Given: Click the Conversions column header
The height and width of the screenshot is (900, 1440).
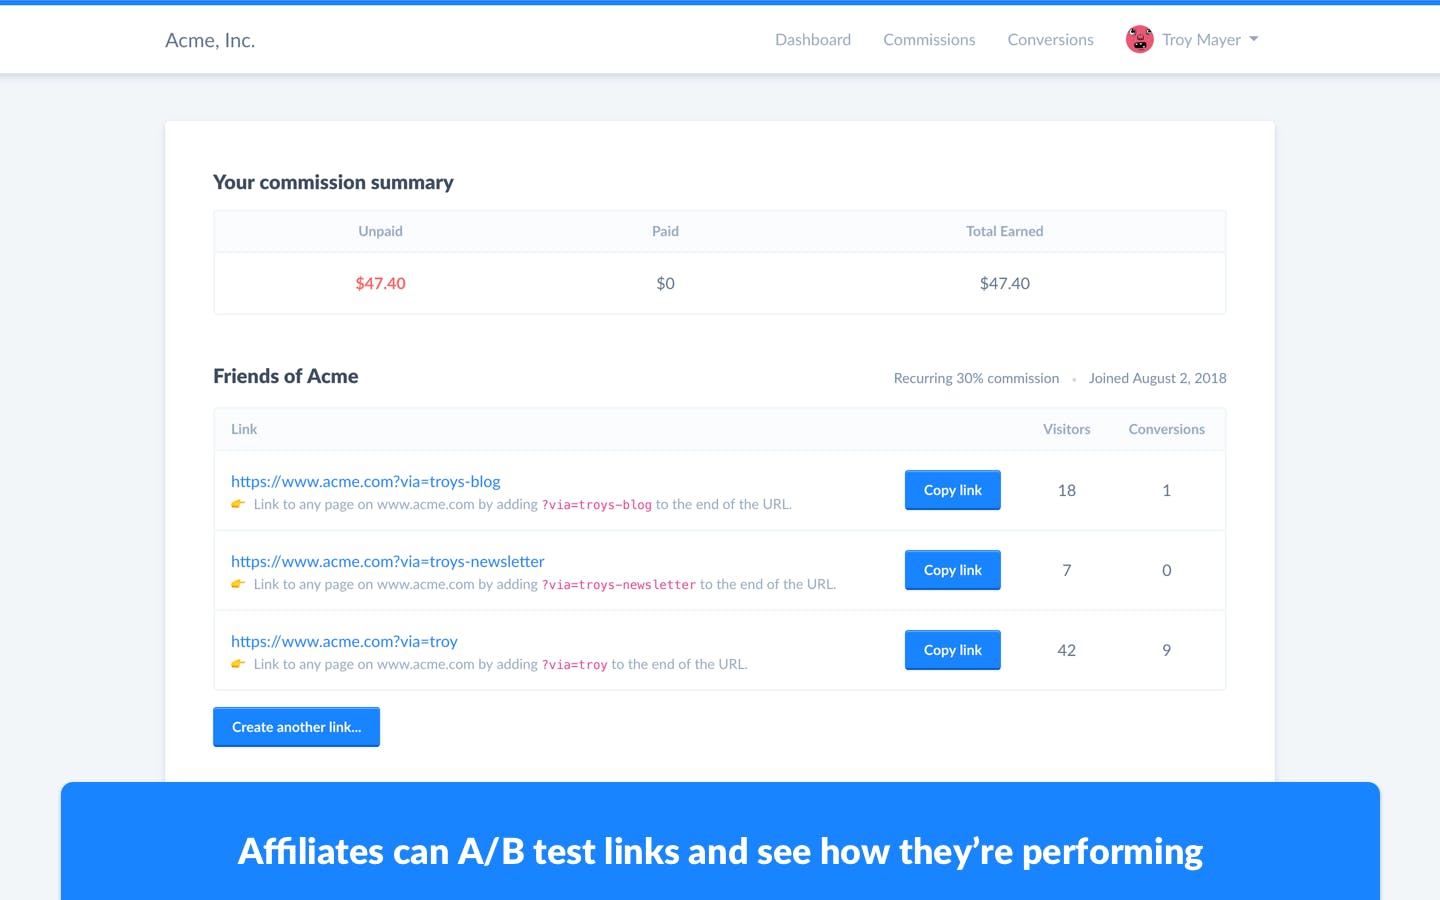Looking at the screenshot, I should coord(1166,429).
